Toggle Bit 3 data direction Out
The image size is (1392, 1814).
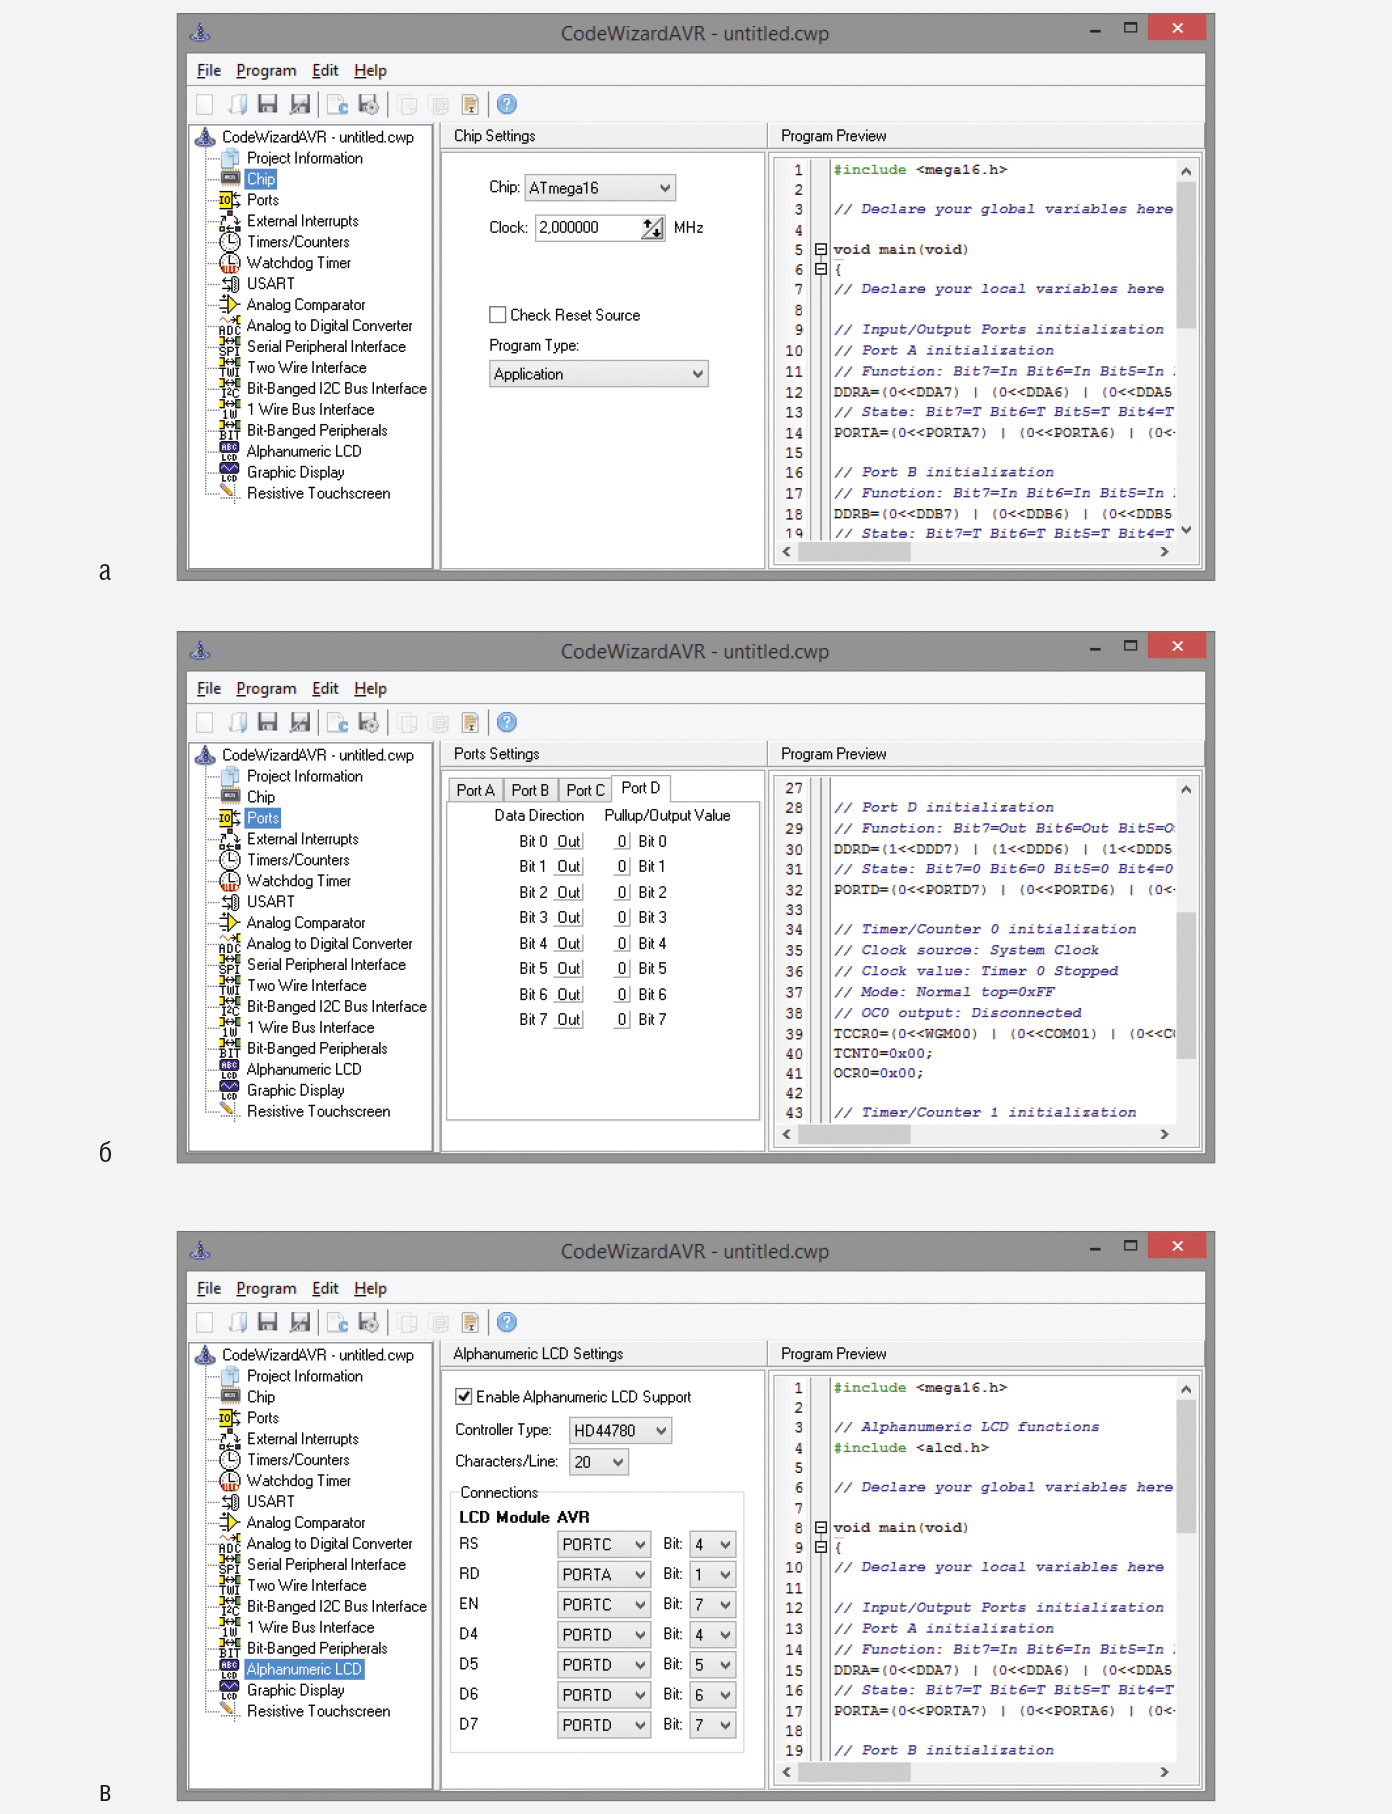point(569,918)
